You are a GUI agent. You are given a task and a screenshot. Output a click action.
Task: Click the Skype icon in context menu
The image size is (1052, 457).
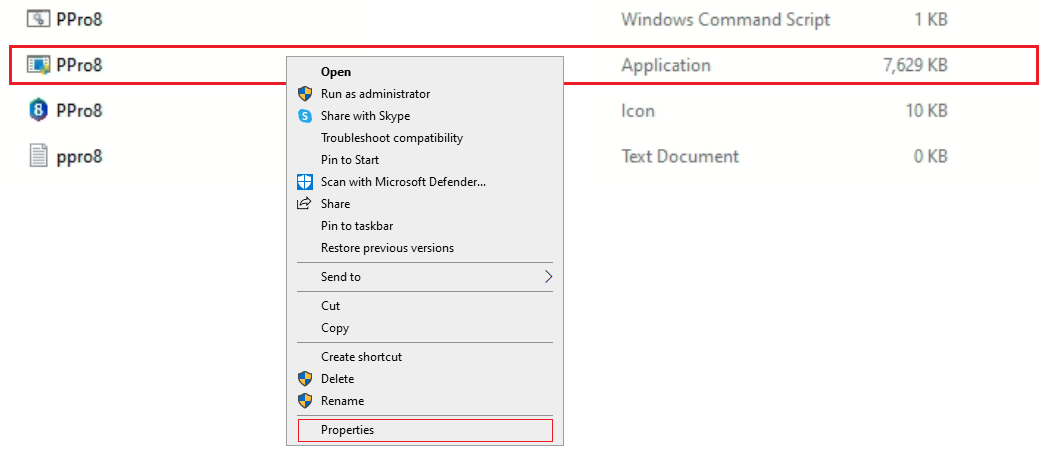point(305,116)
